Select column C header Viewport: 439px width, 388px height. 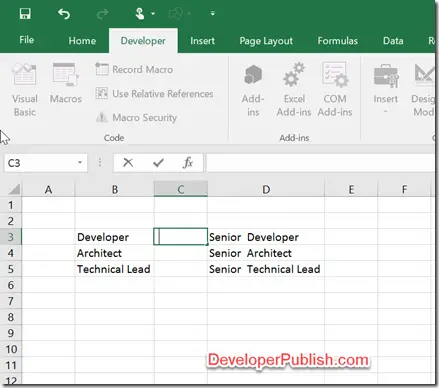click(181, 189)
